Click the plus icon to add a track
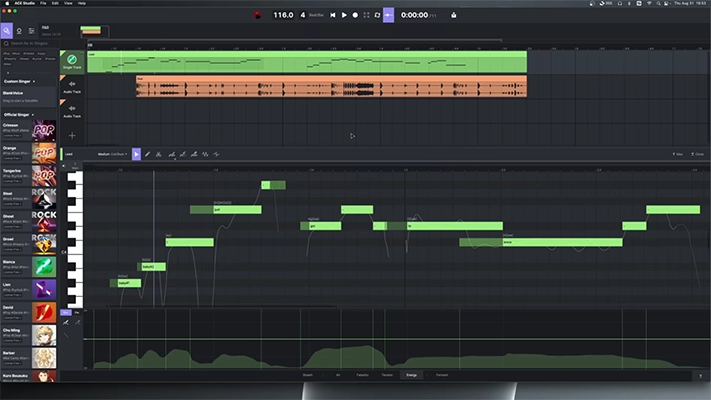Viewport: 711px width, 400px height. (71, 135)
